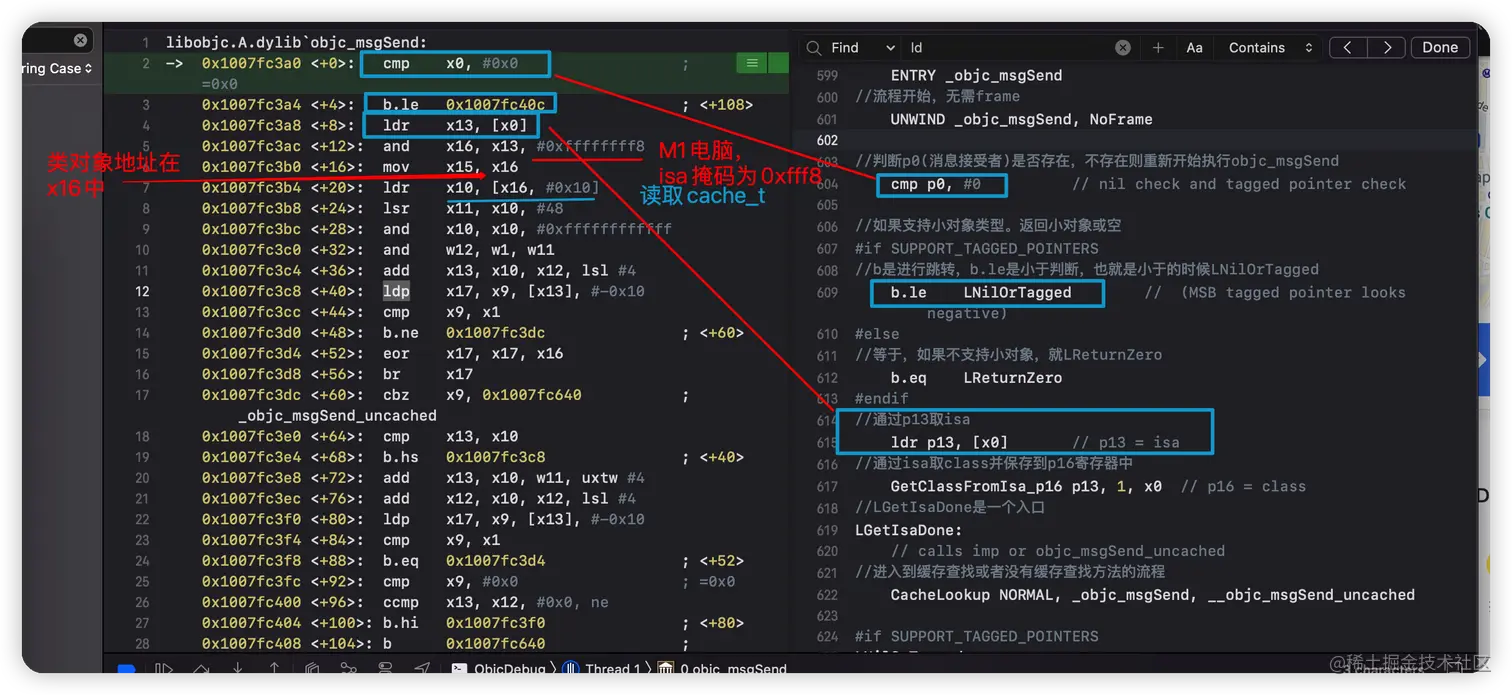Click header 'libobjc.A.dylib`objc_msgSend:' on line 1
This screenshot has width=1512, height=695.
coord(296,43)
